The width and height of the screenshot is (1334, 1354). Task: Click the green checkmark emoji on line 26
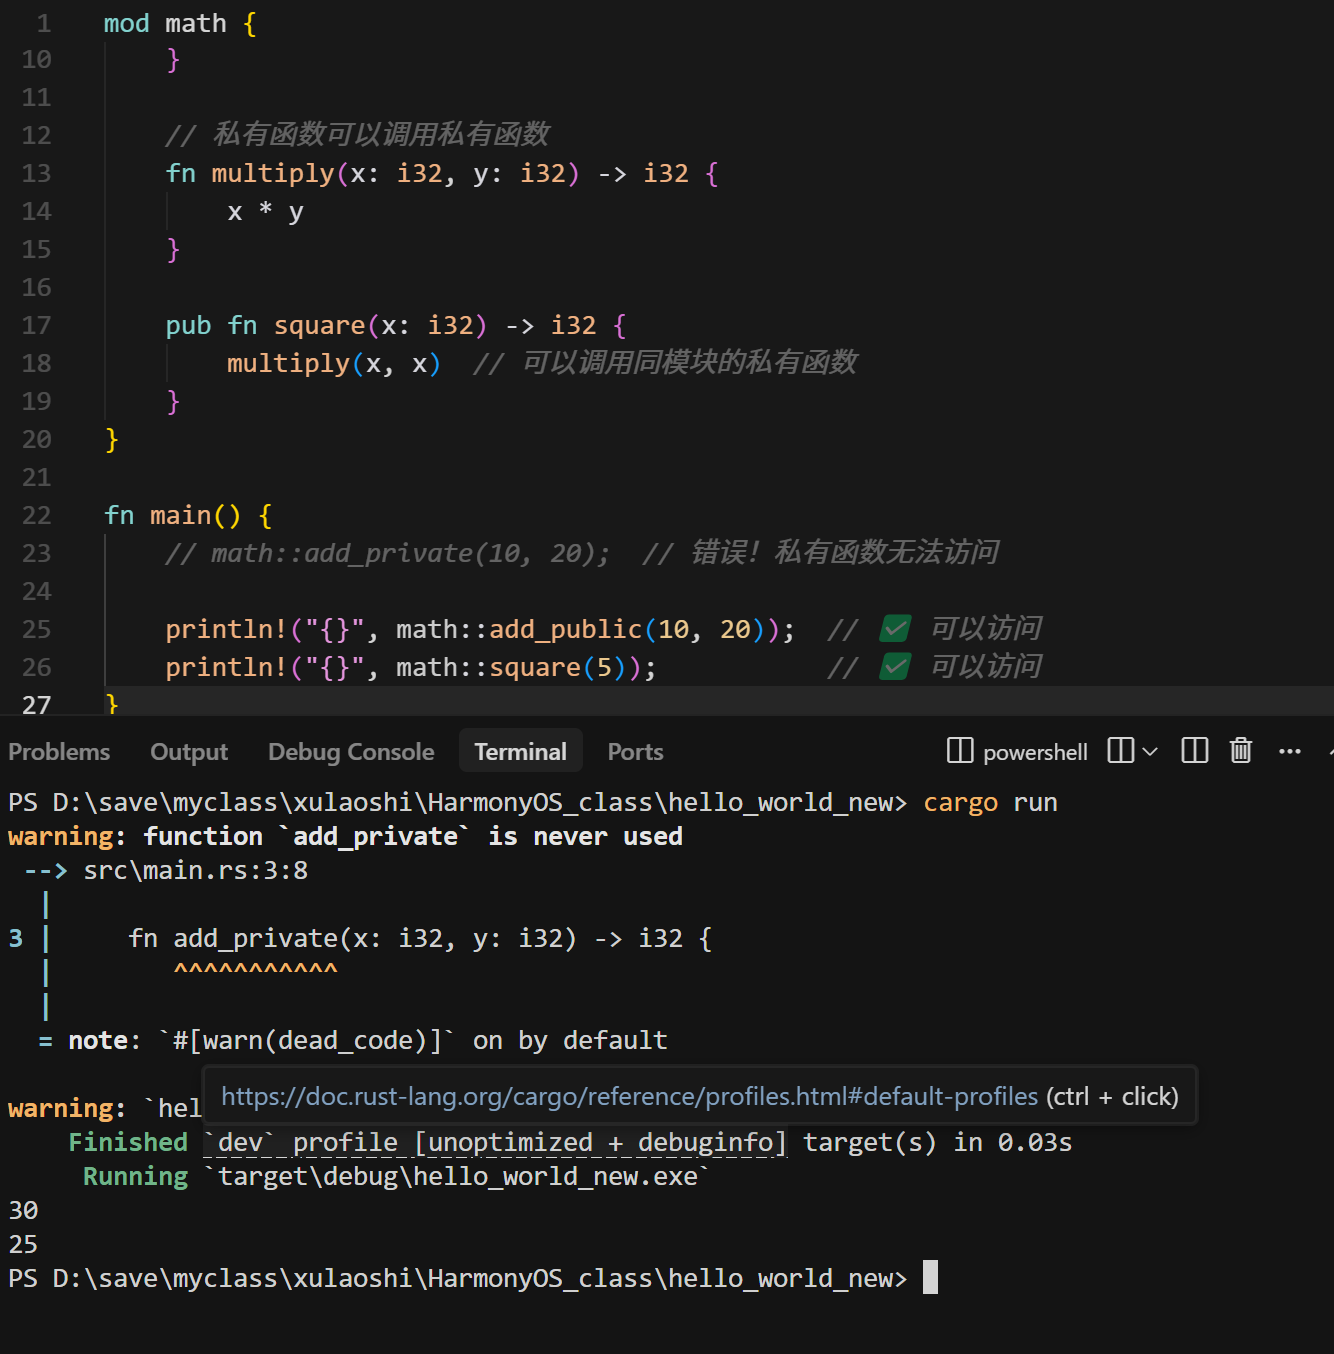pos(895,667)
